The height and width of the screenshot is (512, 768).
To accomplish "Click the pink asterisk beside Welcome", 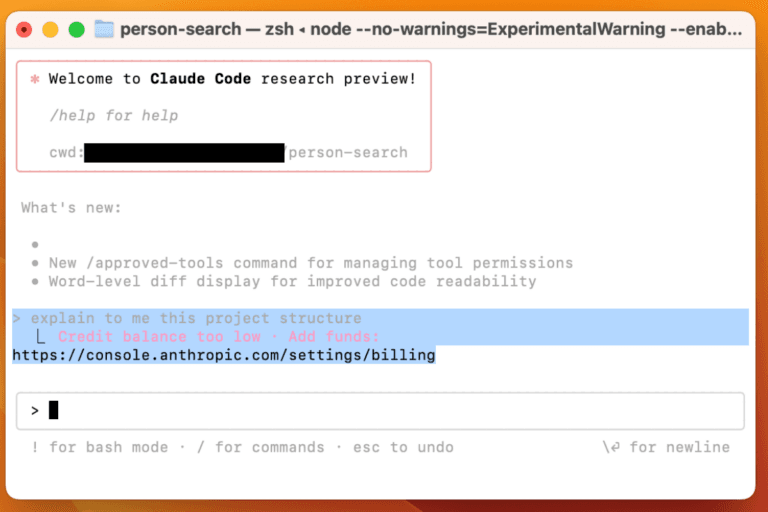I will [34, 79].
